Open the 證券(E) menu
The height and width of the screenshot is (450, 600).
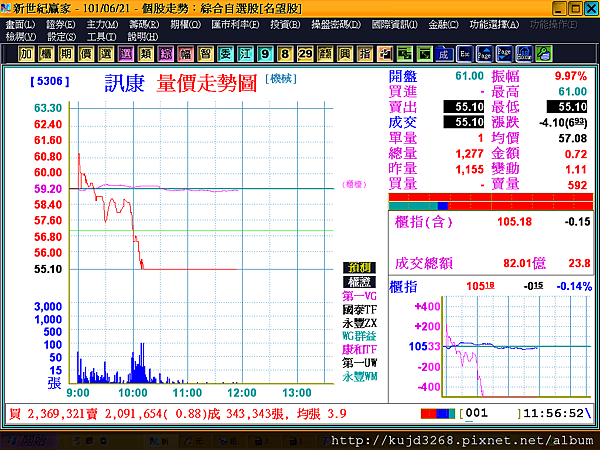(60, 25)
